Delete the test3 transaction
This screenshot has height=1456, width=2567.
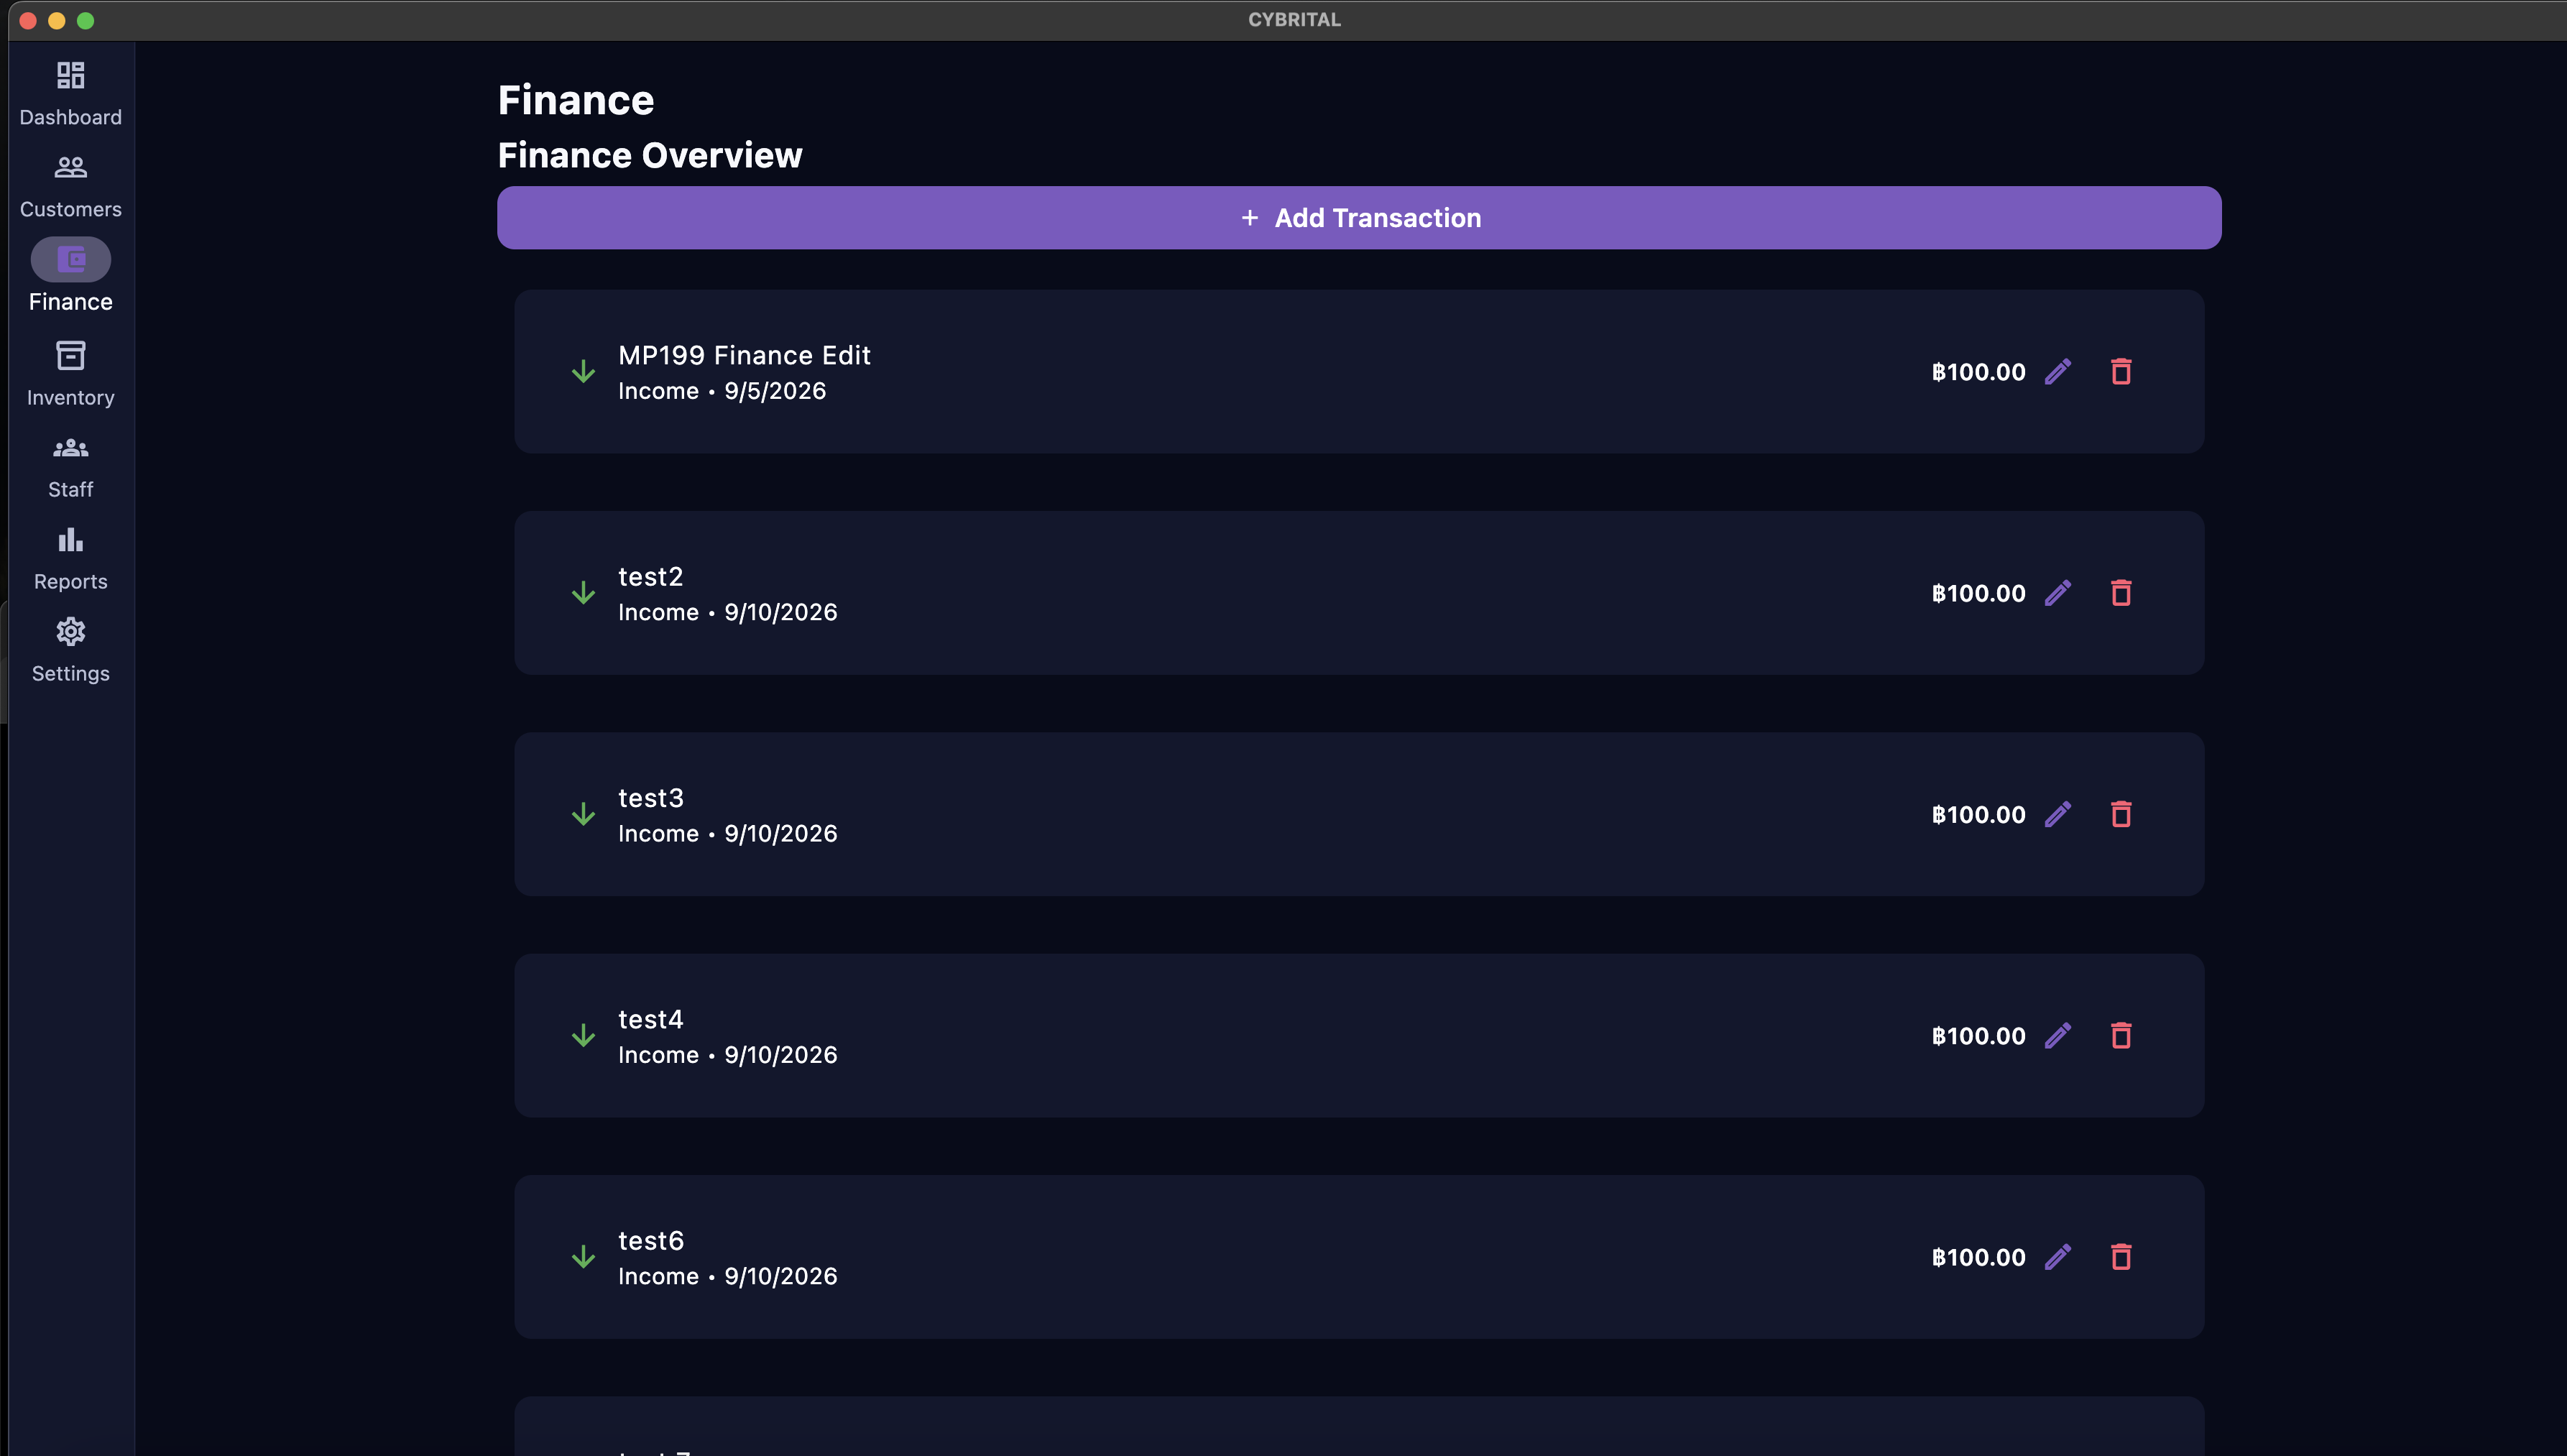(x=2121, y=815)
